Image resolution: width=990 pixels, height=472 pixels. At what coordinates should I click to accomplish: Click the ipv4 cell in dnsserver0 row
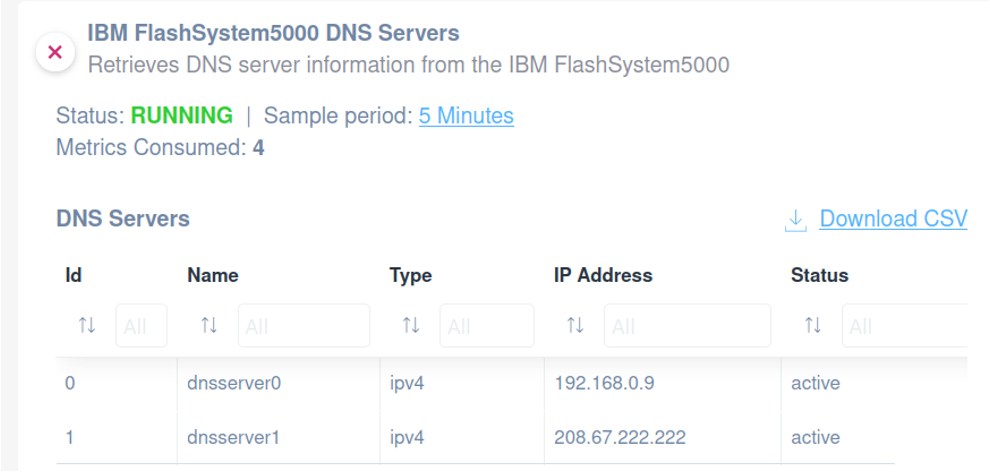point(462,384)
